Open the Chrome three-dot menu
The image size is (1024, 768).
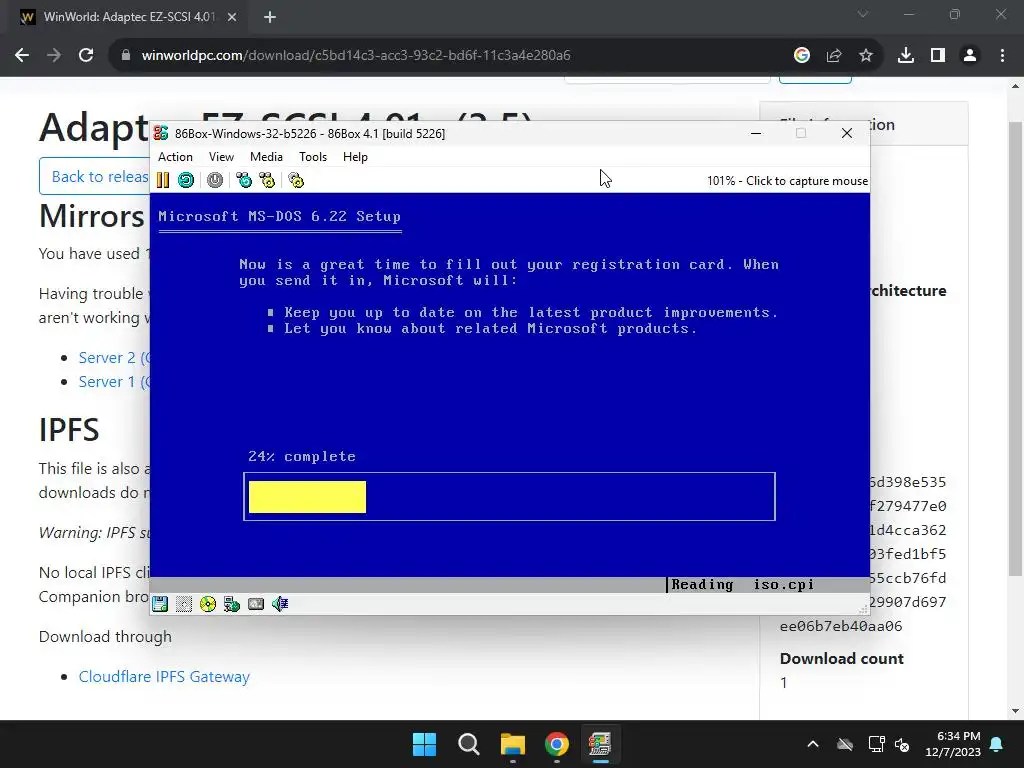coord(1002,56)
